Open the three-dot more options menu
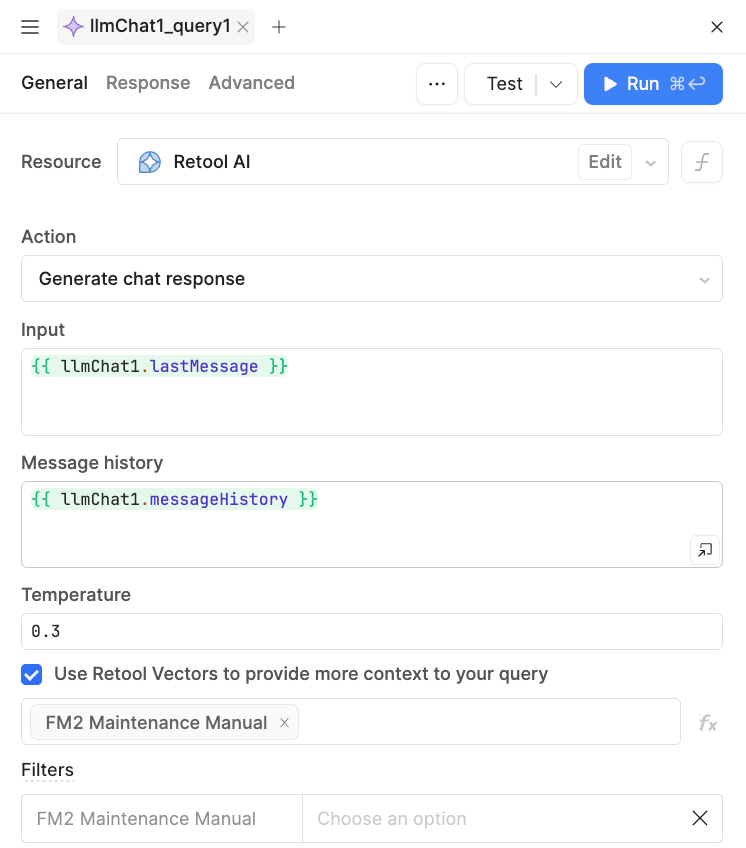Viewport: 746px width, 848px height. click(x=437, y=84)
